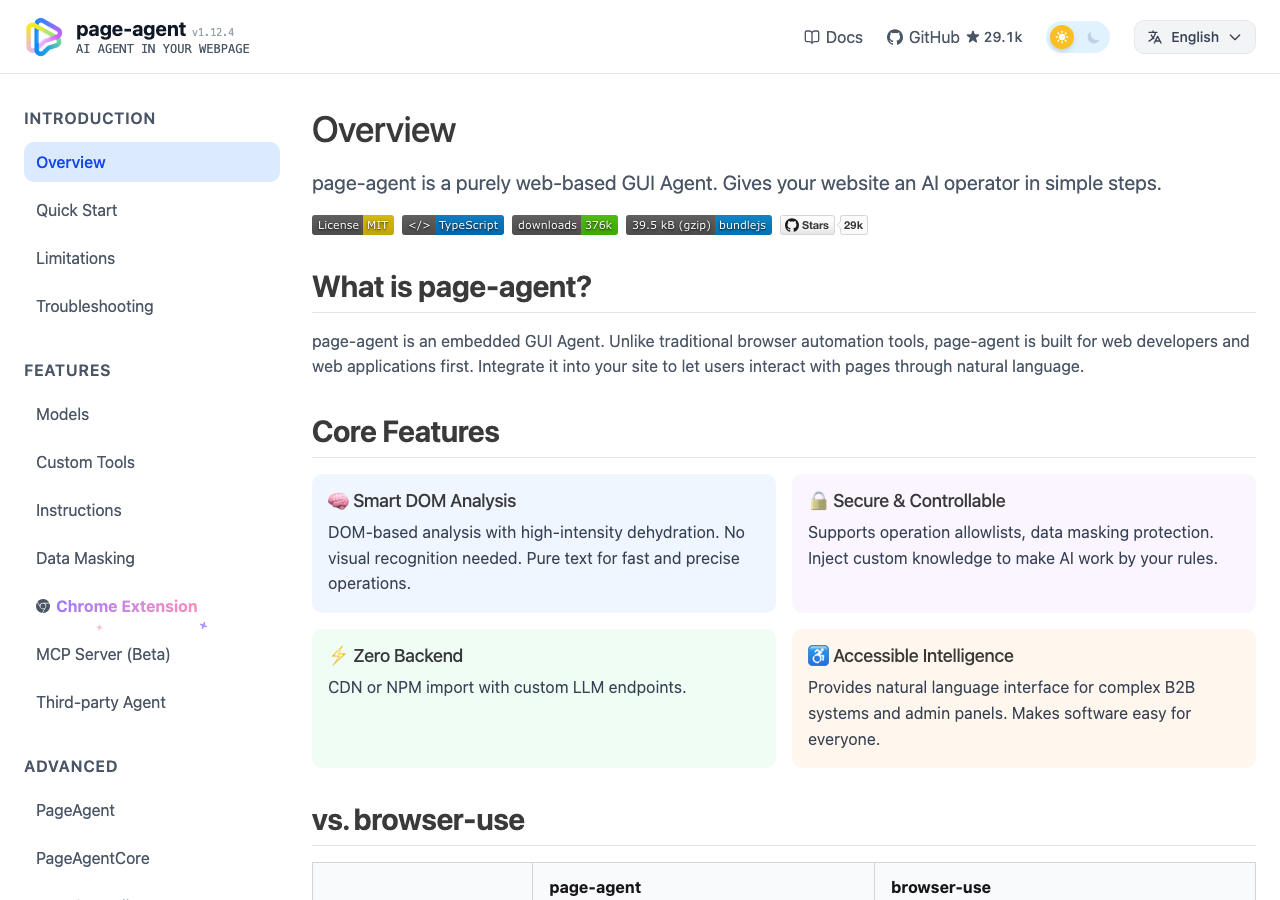Click the INTRODUCTION sidebar section label

pos(90,118)
